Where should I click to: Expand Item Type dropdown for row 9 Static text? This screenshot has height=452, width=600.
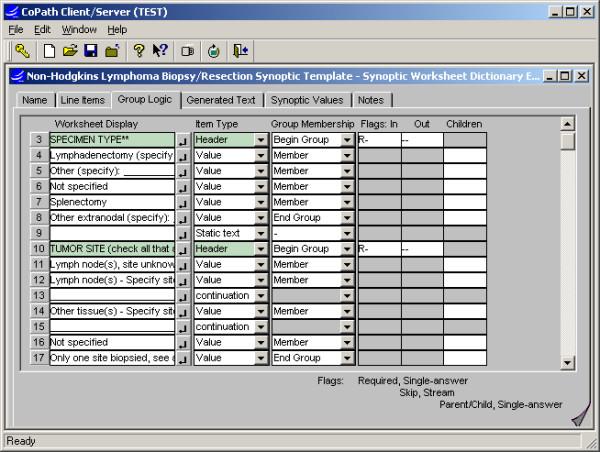[261, 234]
